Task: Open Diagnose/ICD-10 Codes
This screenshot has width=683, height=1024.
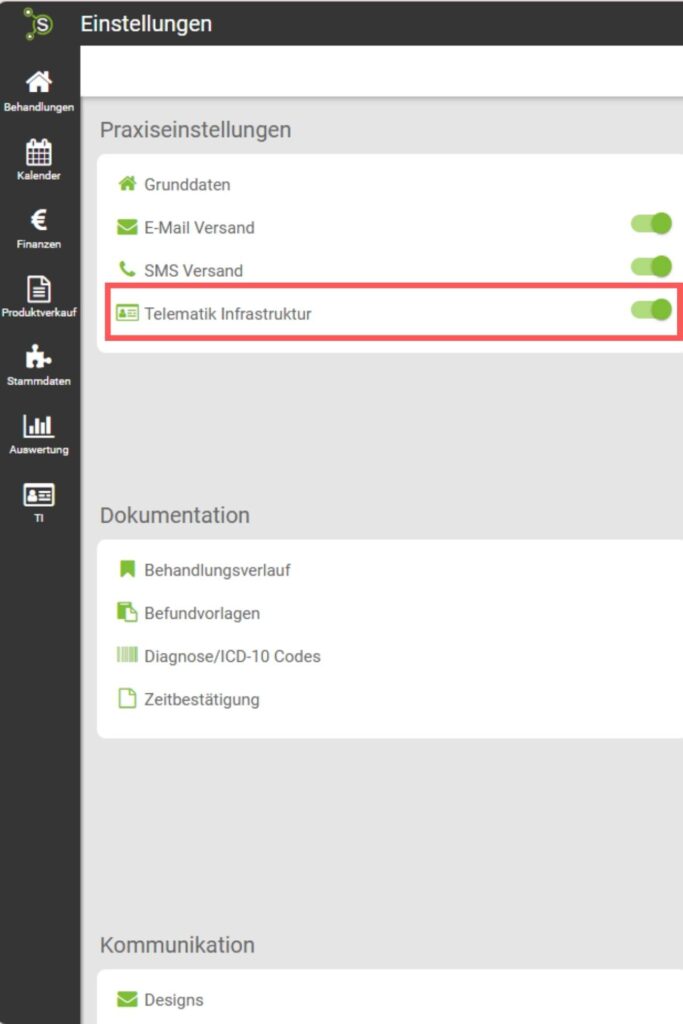Action: pos(232,656)
